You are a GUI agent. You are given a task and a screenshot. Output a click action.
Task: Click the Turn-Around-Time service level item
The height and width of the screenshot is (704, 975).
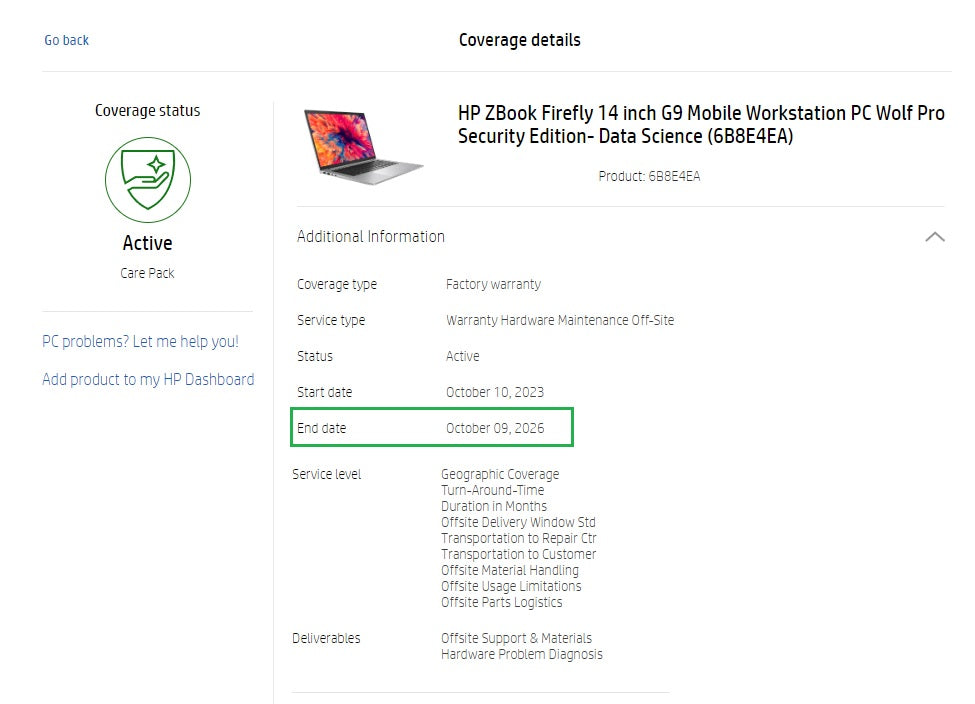click(493, 490)
